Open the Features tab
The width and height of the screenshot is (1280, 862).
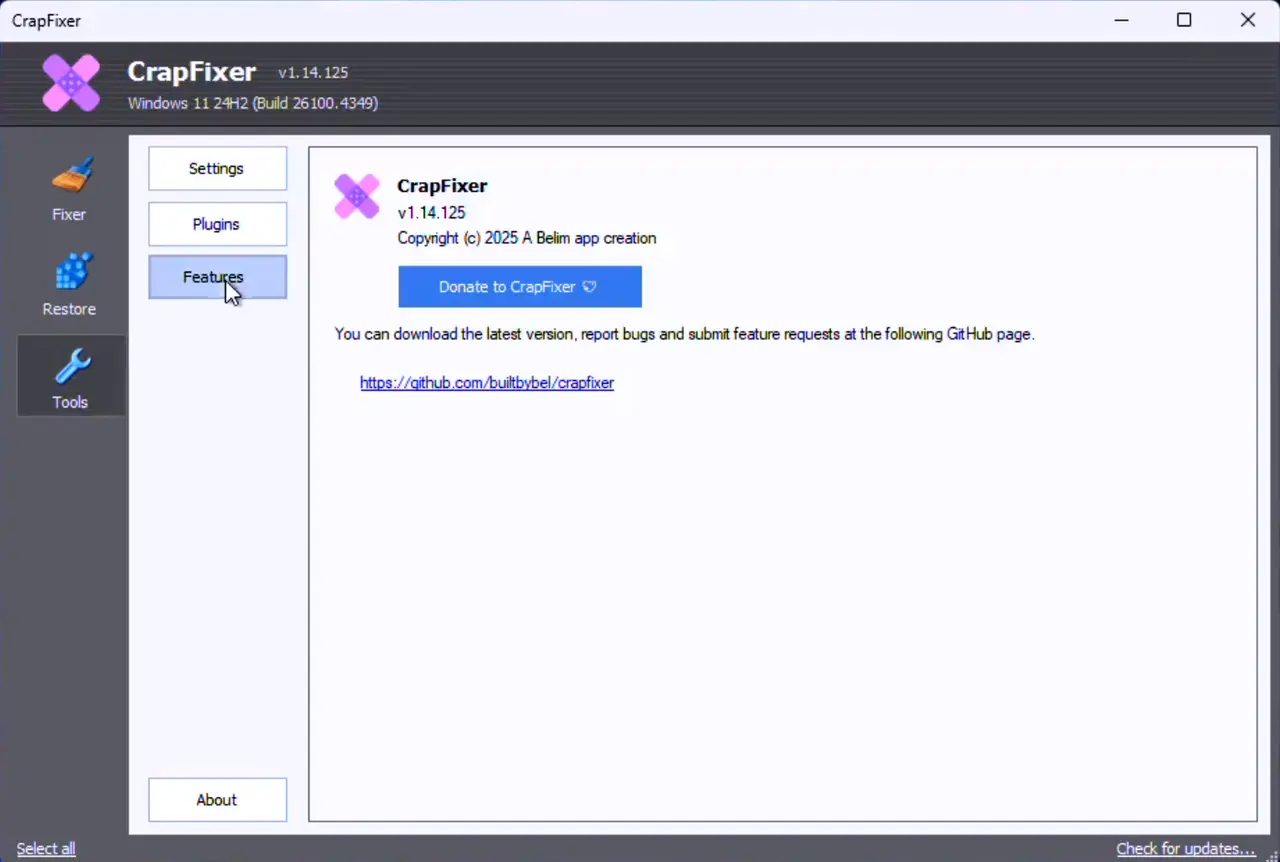point(218,277)
